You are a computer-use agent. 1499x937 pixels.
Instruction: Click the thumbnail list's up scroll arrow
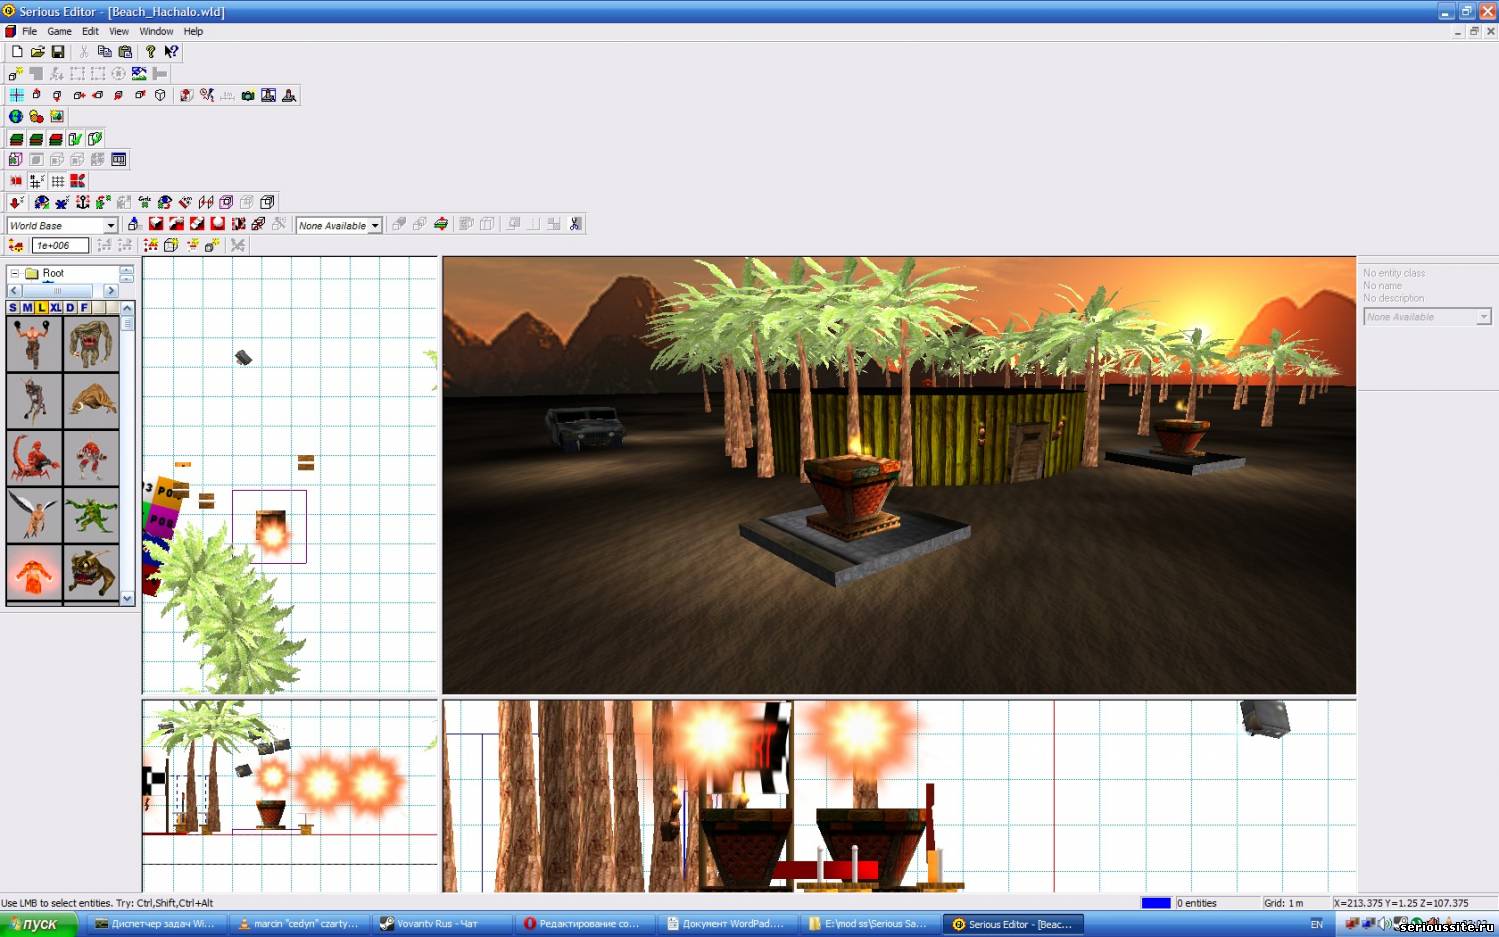pos(127,308)
